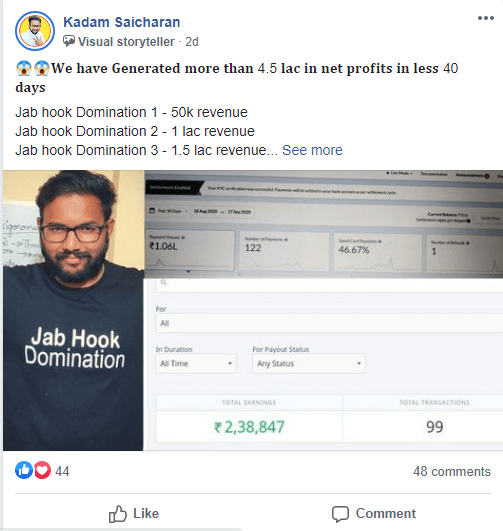Click the total earnings ₹2,38,847 figure
This screenshot has height=531, width=503.
(x=249, y=427)
